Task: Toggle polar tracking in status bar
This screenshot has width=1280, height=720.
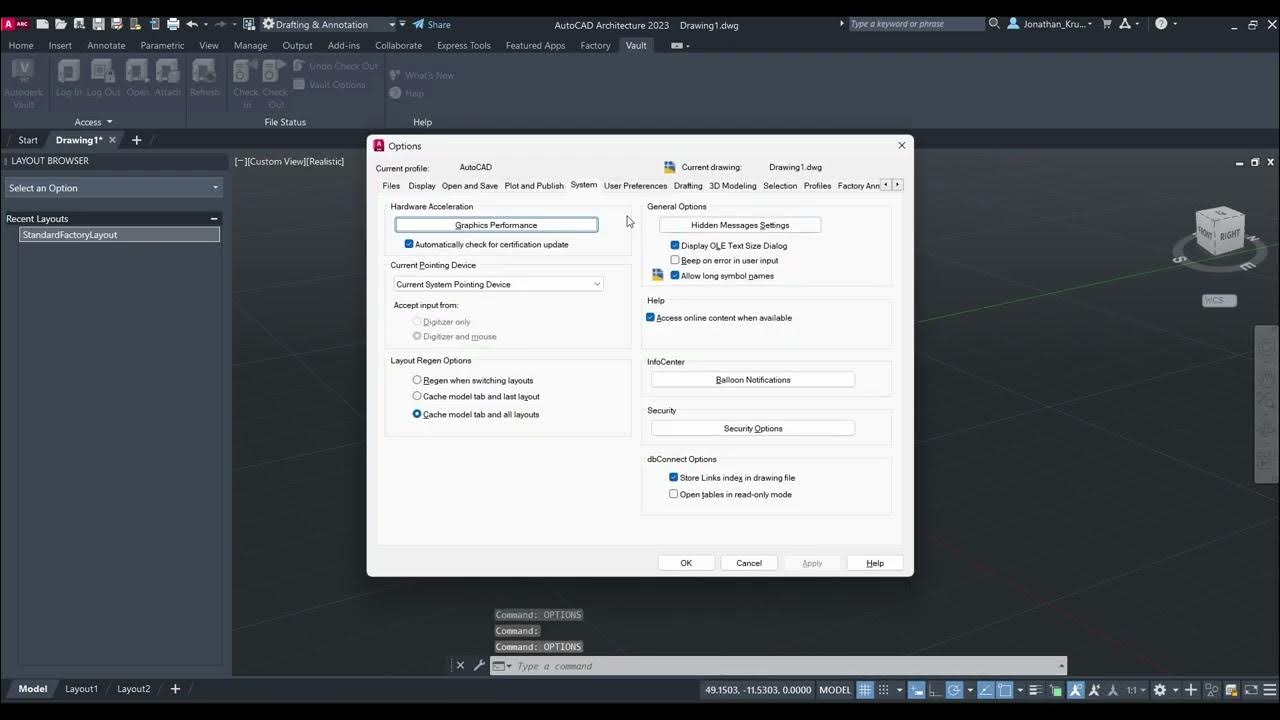Action: 955,690
